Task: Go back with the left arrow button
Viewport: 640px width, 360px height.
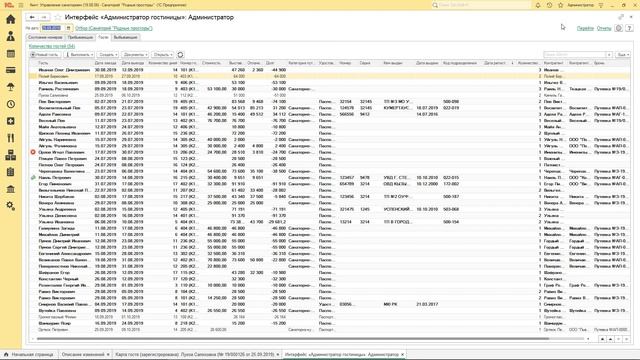Action: coord(32,17)
